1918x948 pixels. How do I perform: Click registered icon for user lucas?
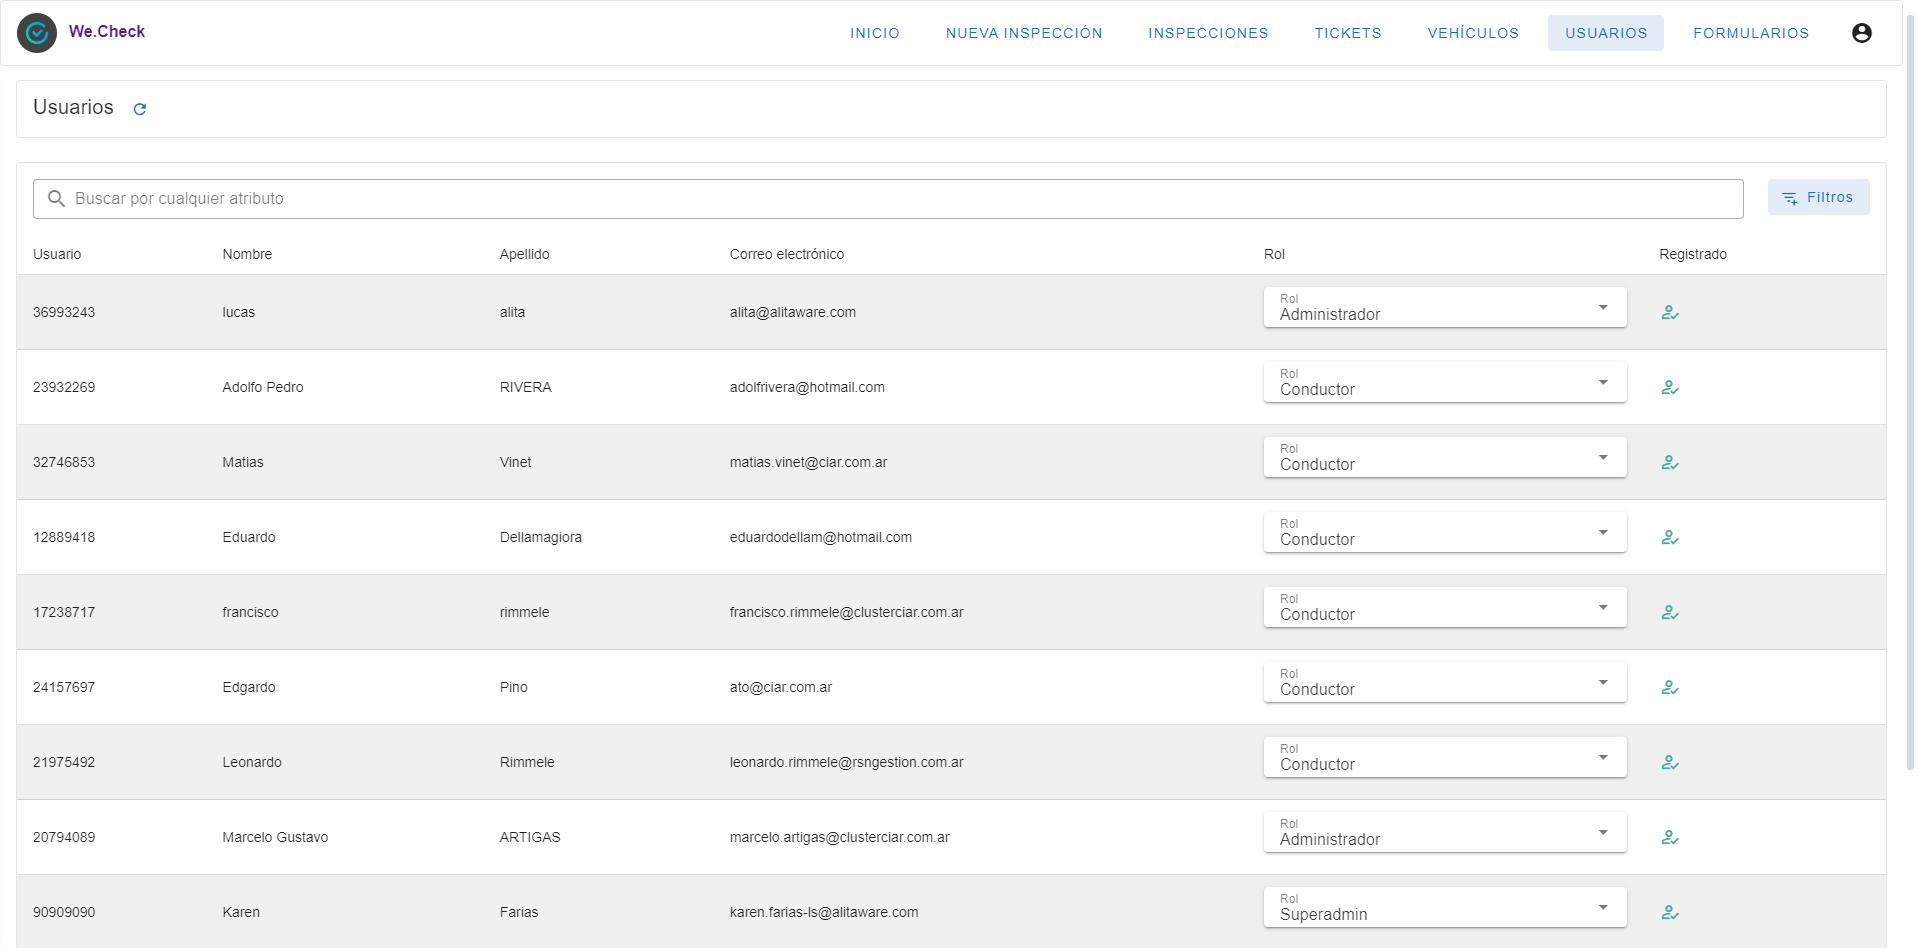(1669, 313)
